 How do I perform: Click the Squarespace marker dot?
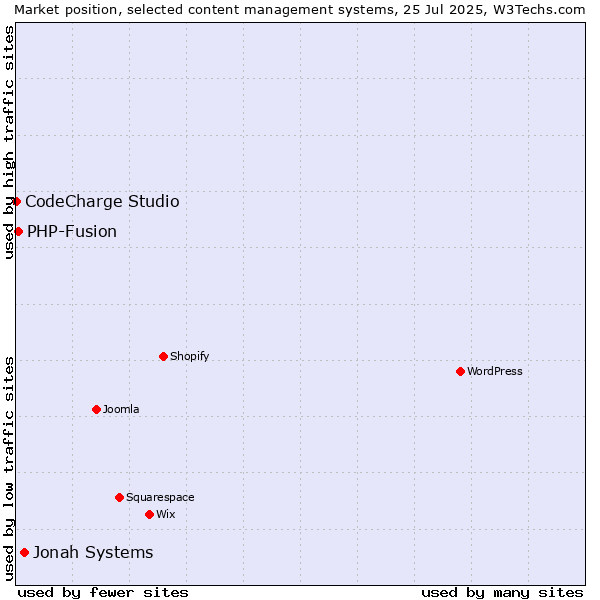coord(119,497)
